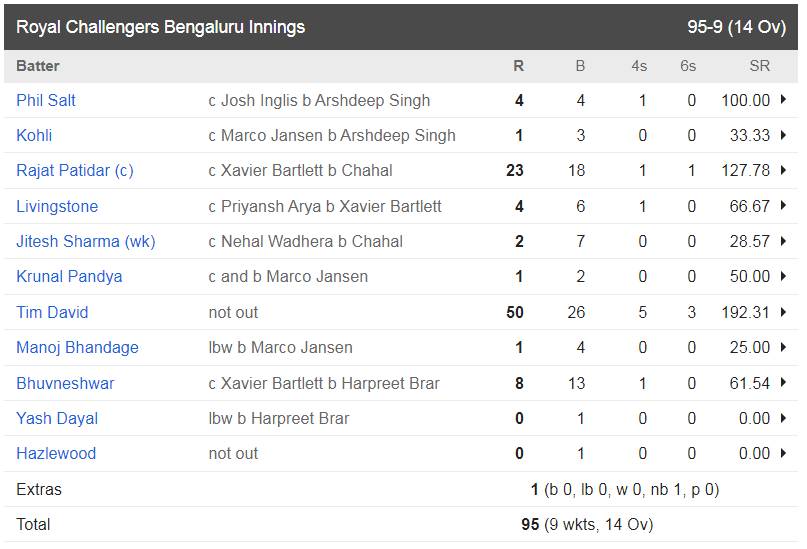Expand the arrow beside Krunal Pandya's 50.00

(x=783, y=276)
